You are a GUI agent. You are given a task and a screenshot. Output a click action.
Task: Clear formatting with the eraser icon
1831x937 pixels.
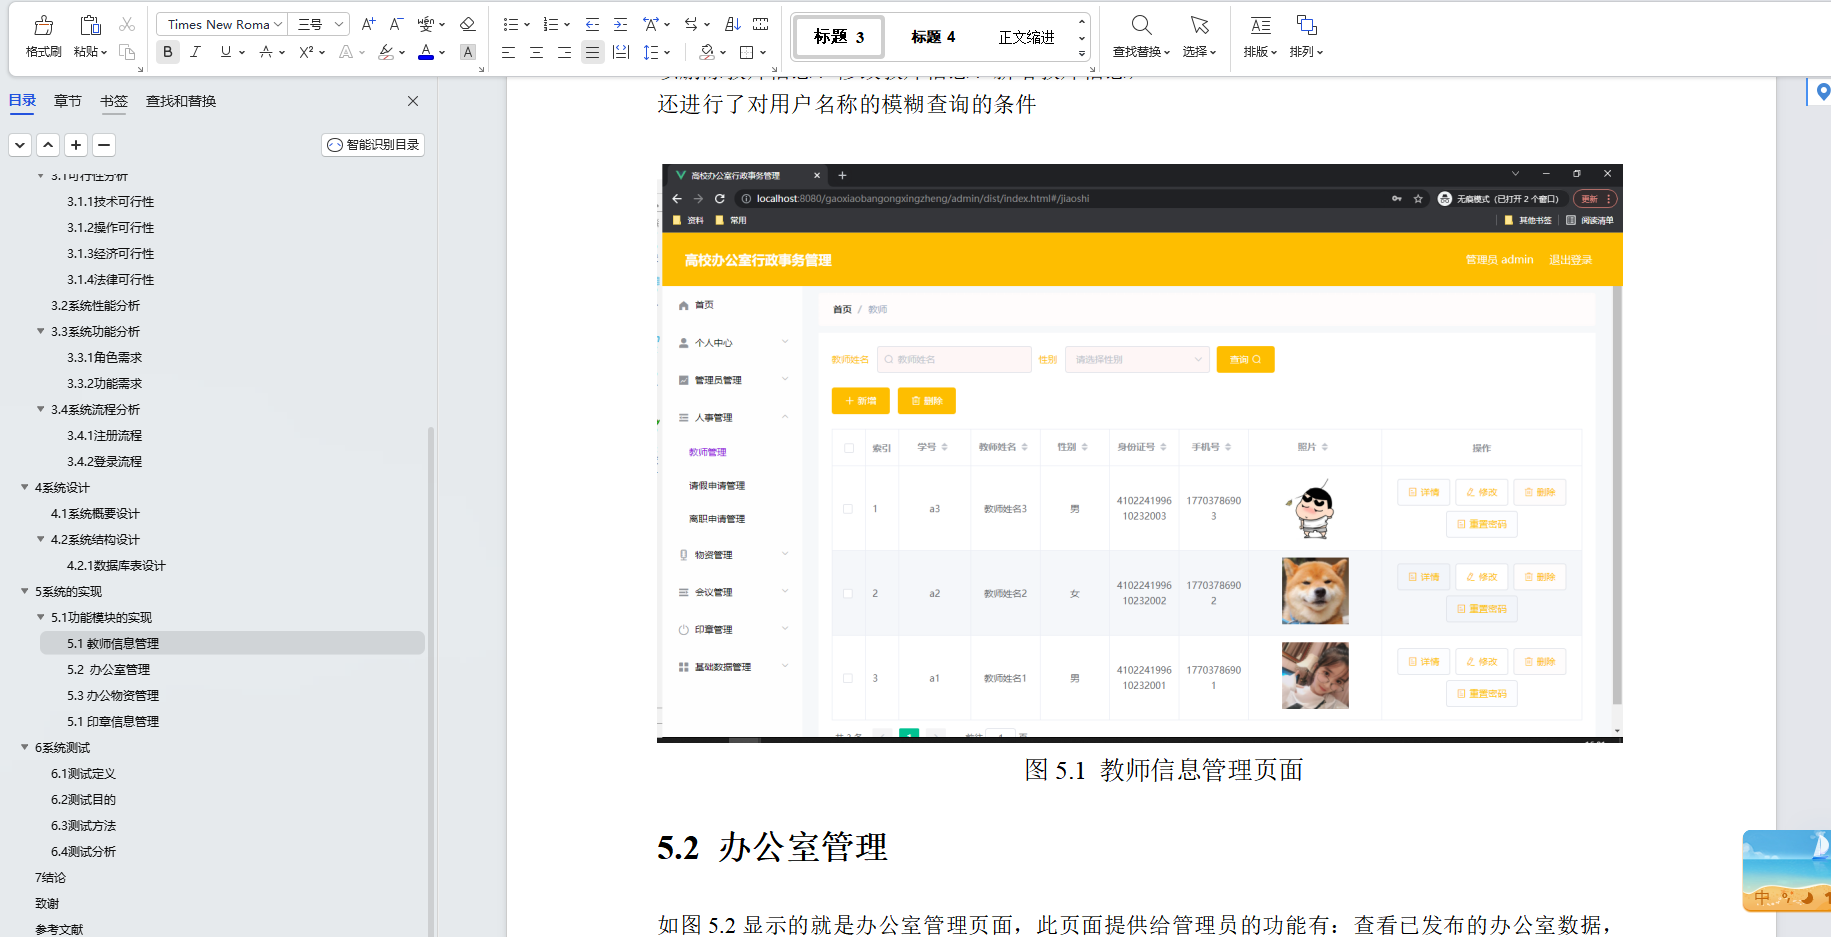(x=467, y=24)
